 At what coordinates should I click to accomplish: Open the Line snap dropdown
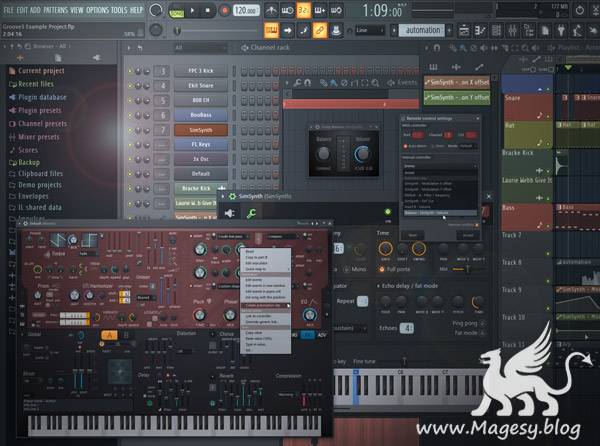point(370,30)
